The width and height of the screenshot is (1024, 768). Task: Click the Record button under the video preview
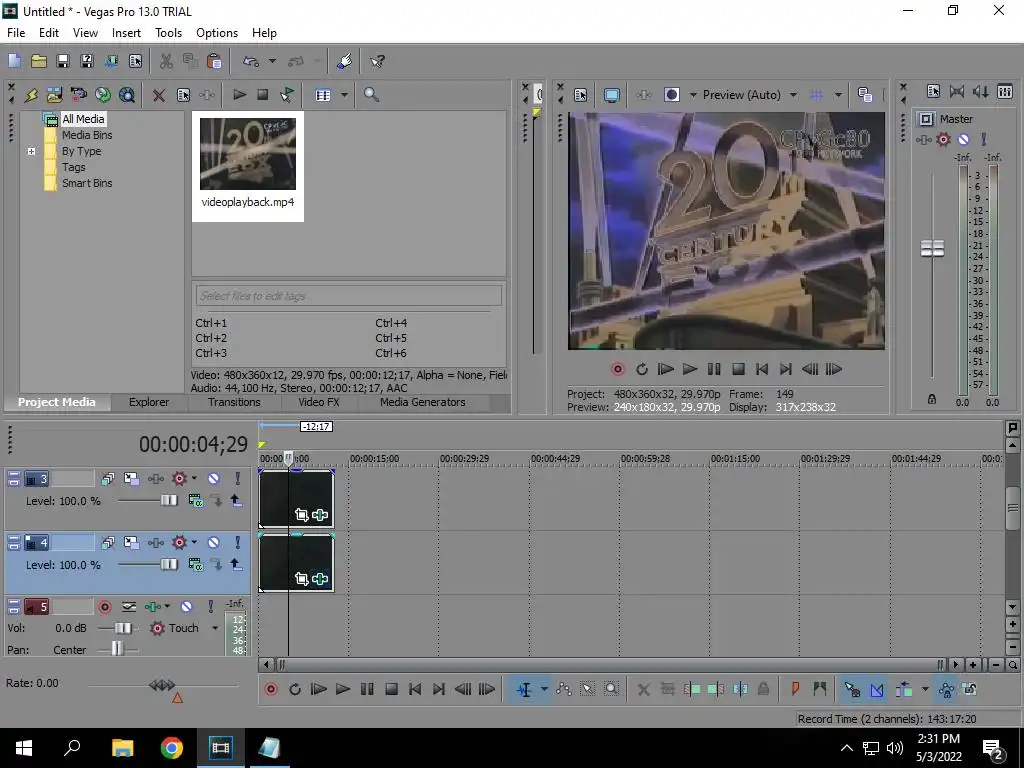coord(617,369)
